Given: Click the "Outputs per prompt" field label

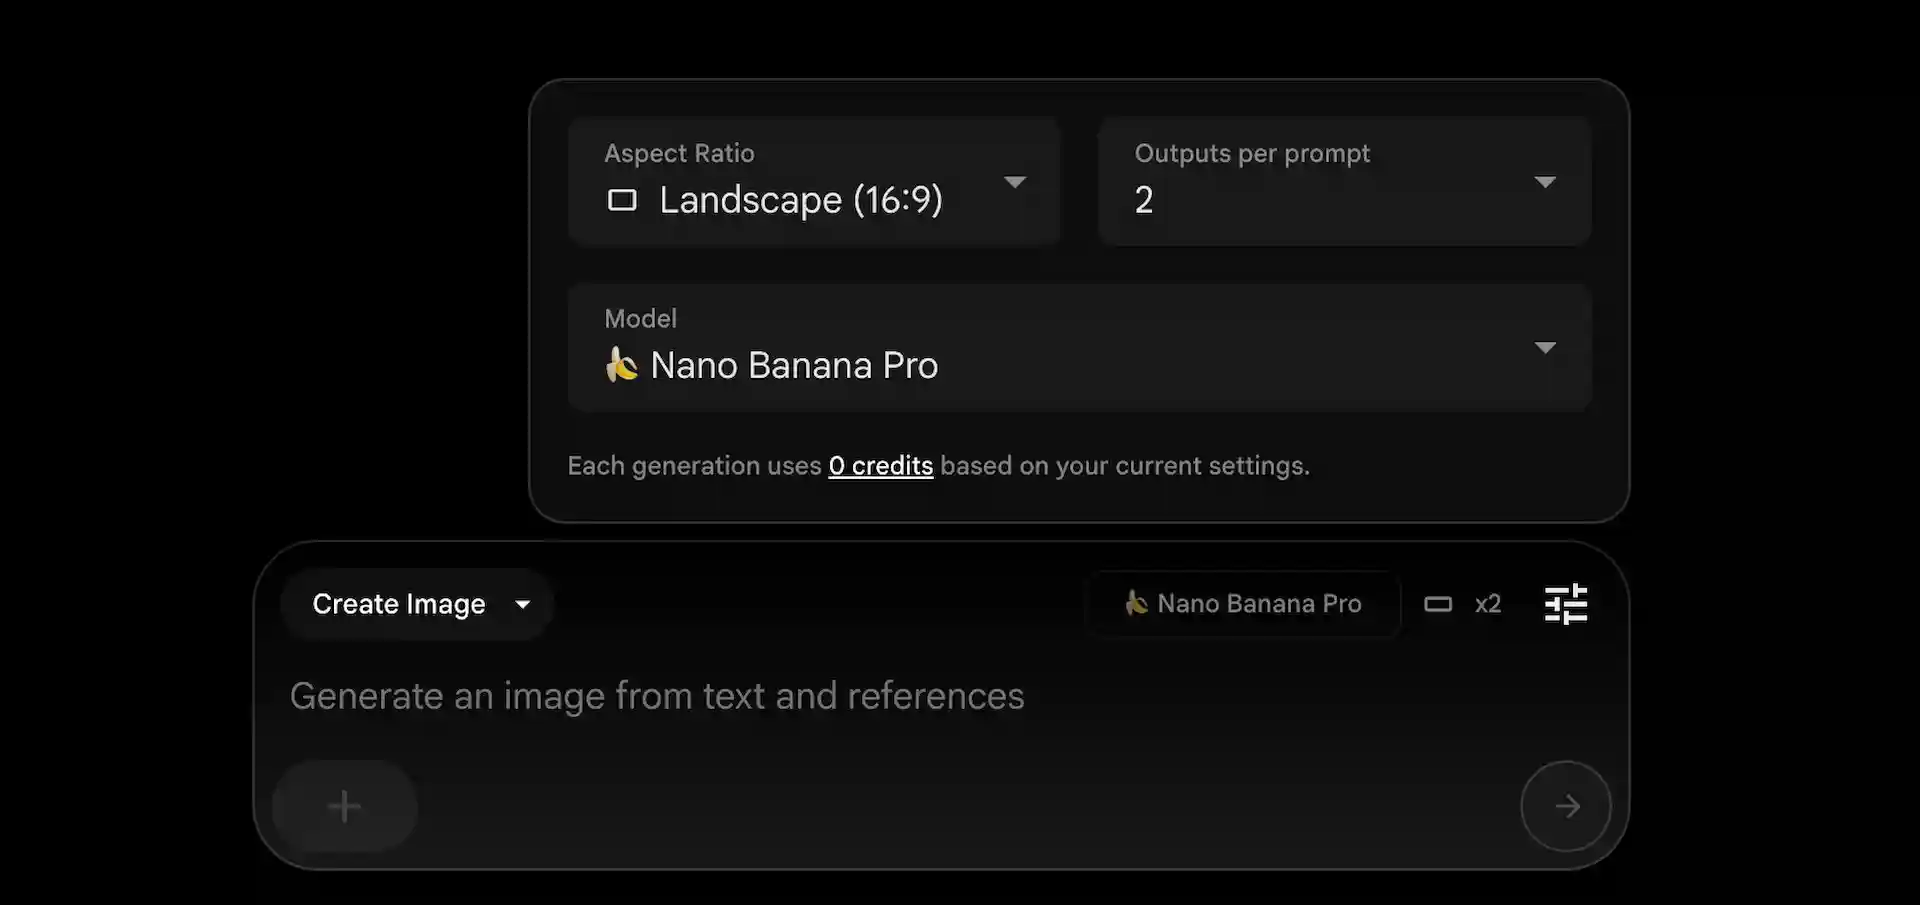Looking at the screenshot, I should coord(1252,153).
